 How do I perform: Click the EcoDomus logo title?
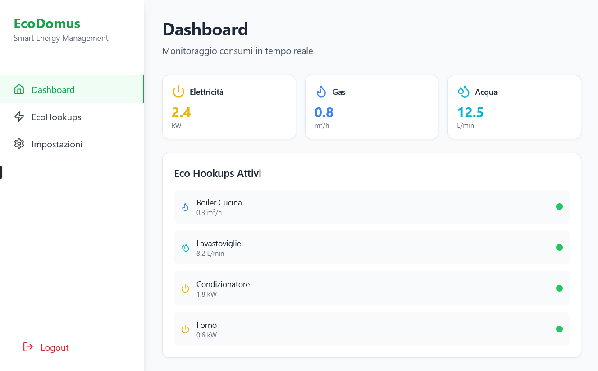pyautogui.click(x=47, y=24)
